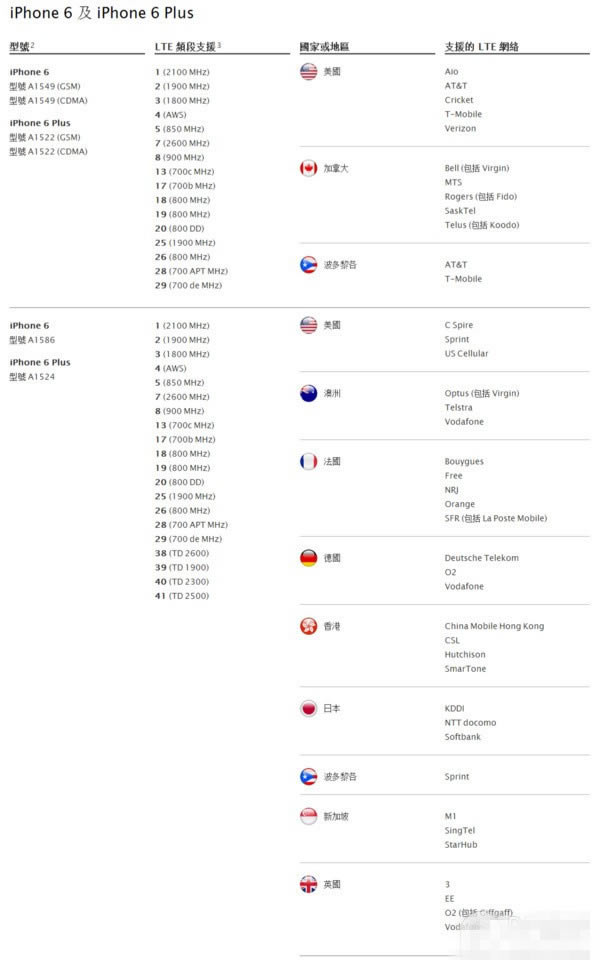Click the Verizon carrier name
600x965 pixels.
pyautogui.click(x=460, y=128)
